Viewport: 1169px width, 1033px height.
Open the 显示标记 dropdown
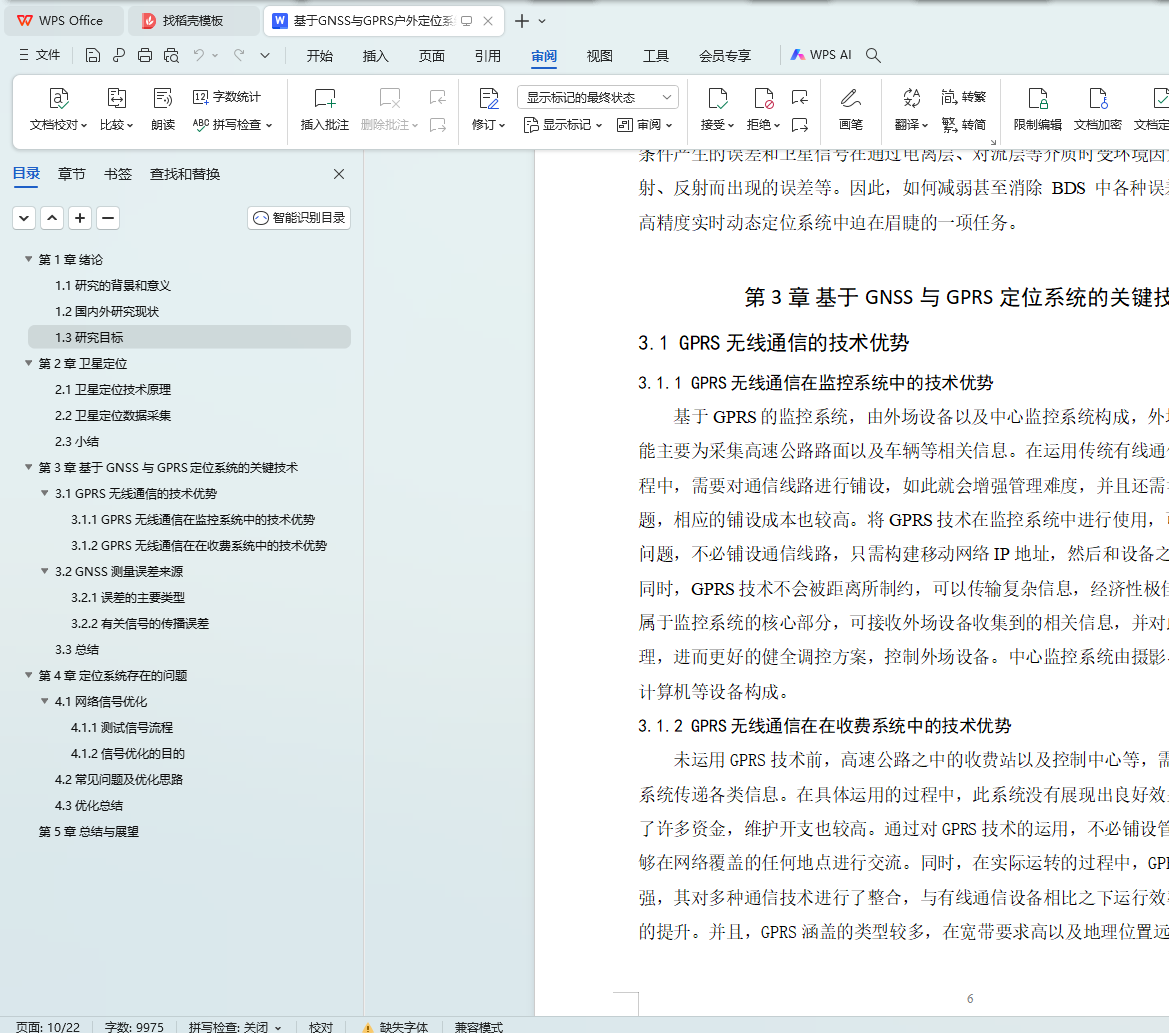[x=563, y=124]
